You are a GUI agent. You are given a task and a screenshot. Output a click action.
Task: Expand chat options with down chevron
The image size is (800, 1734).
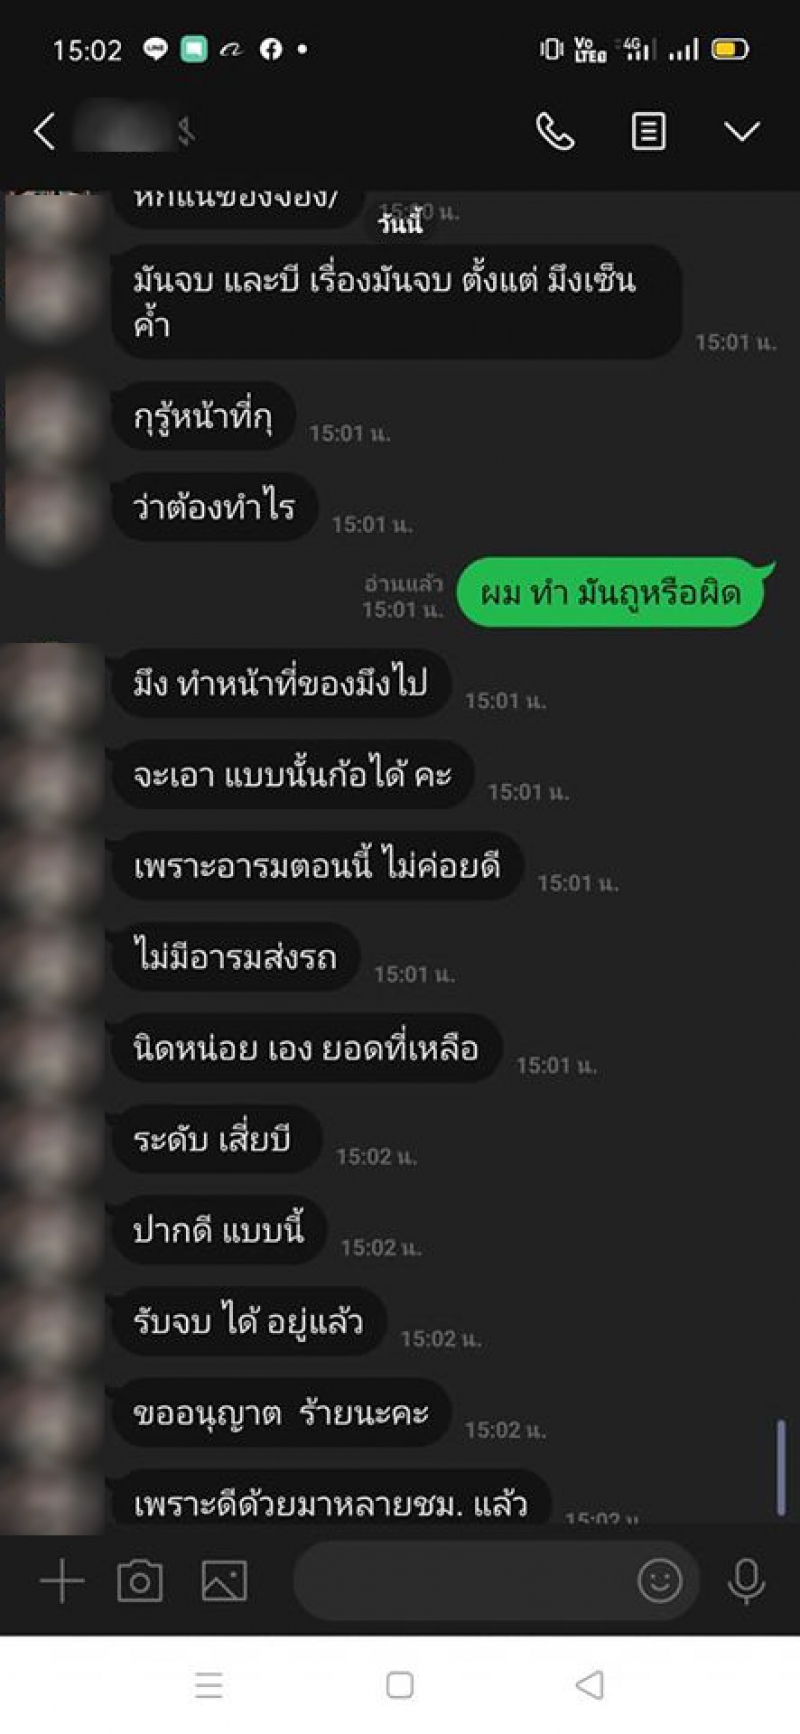coord(741,131)
